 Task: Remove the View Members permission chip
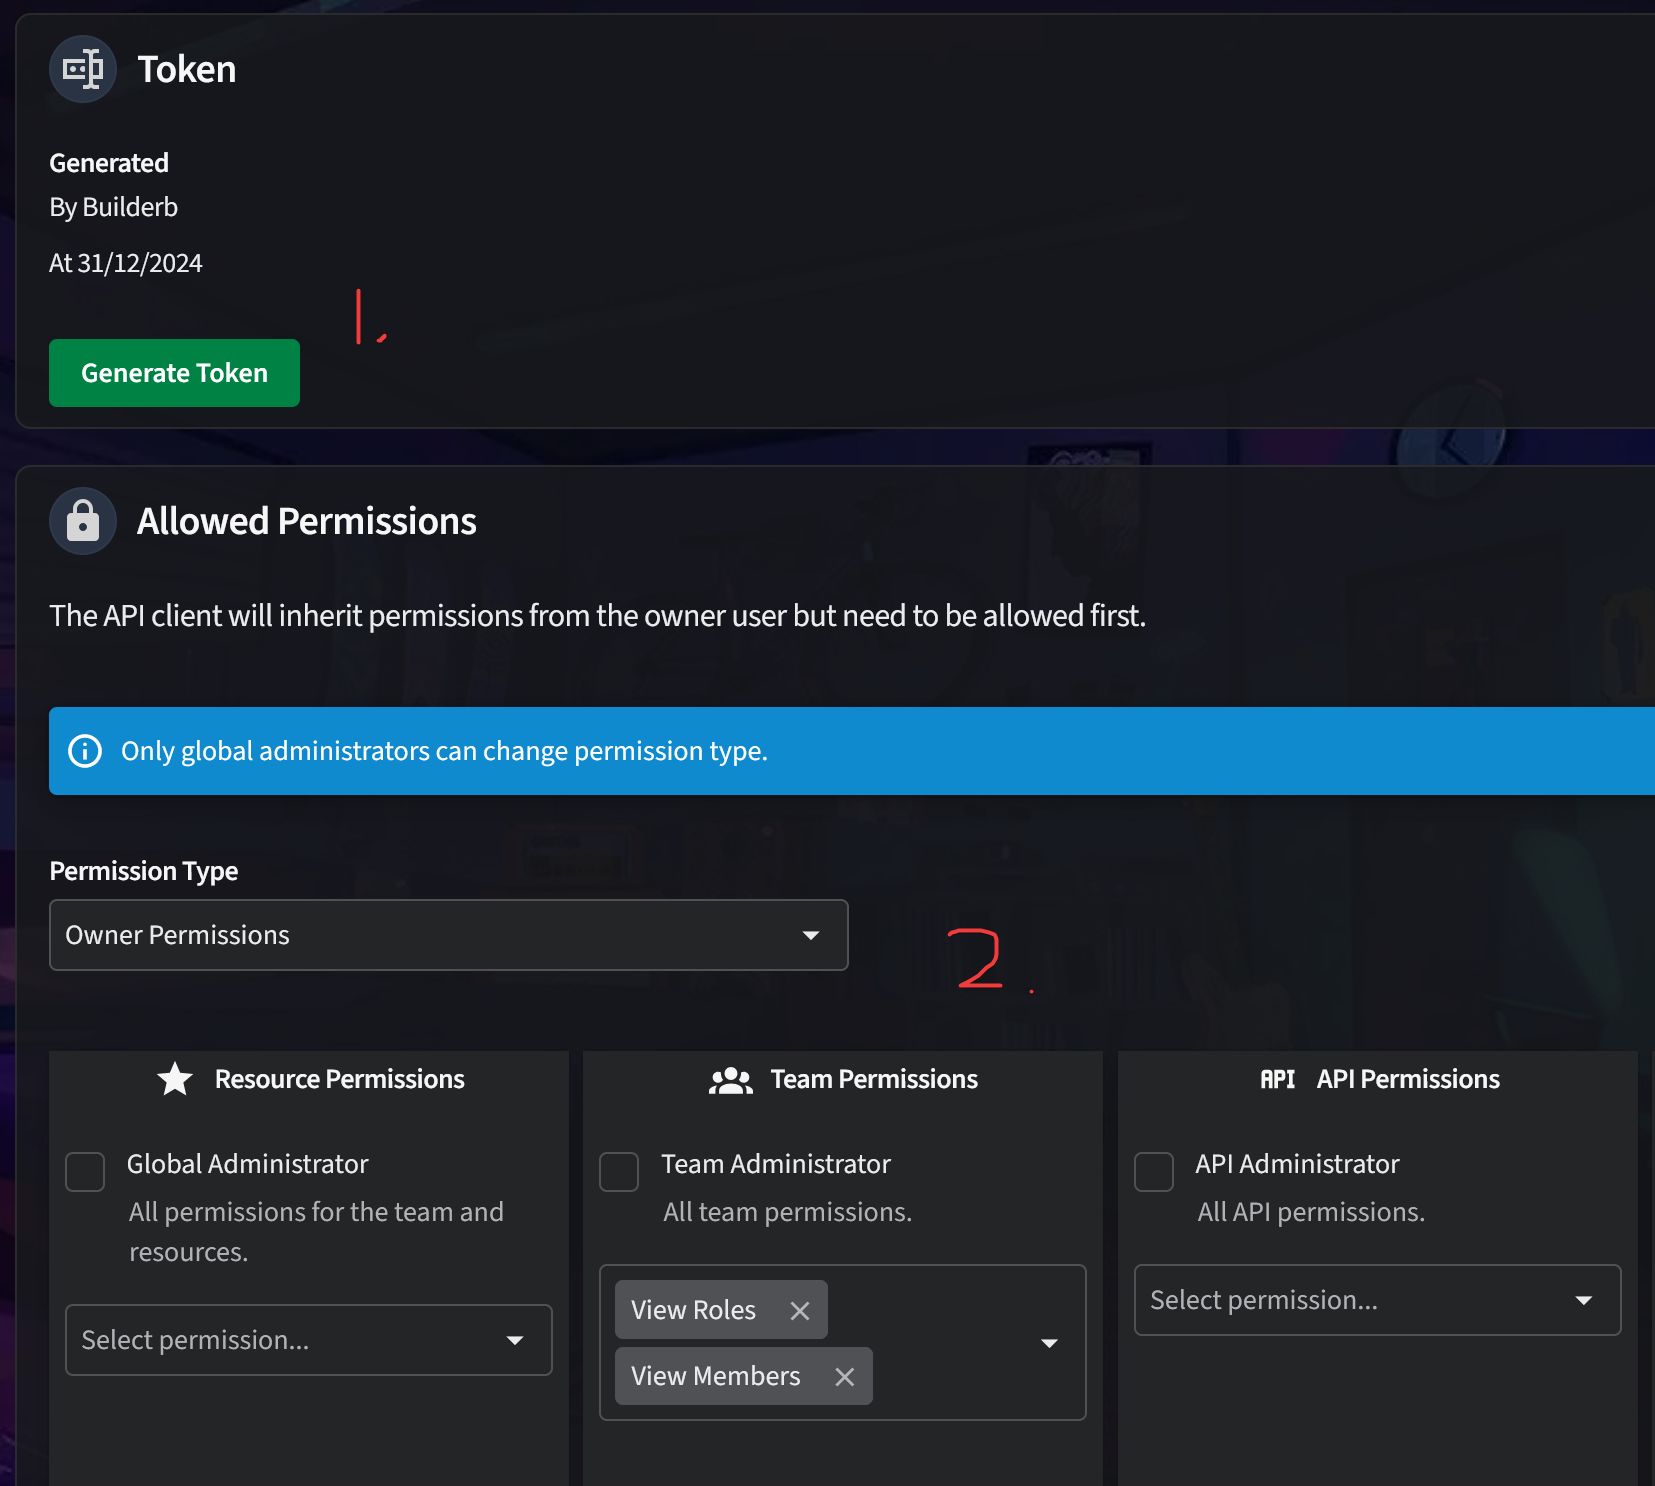pyautogui.click(x=844, y=1377)
